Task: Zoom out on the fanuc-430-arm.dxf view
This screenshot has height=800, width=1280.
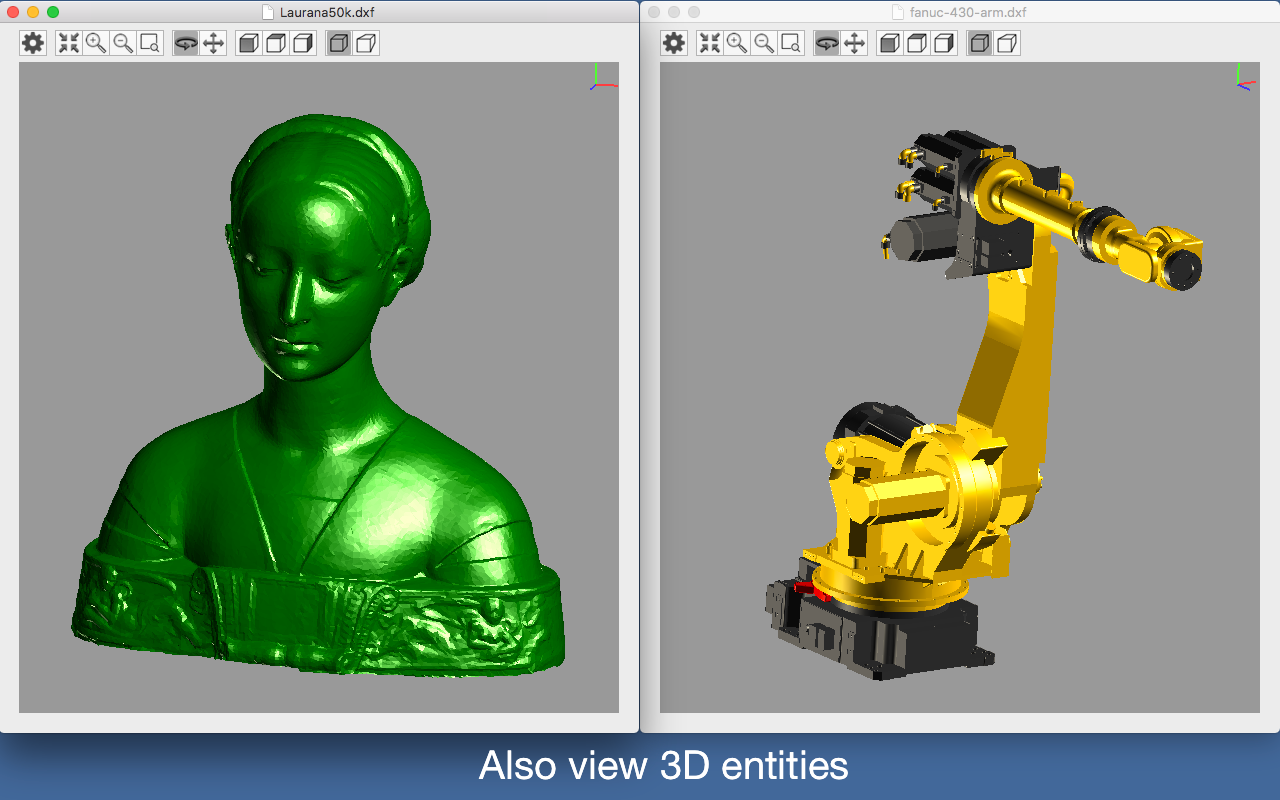Action: [x=764, y=43]
